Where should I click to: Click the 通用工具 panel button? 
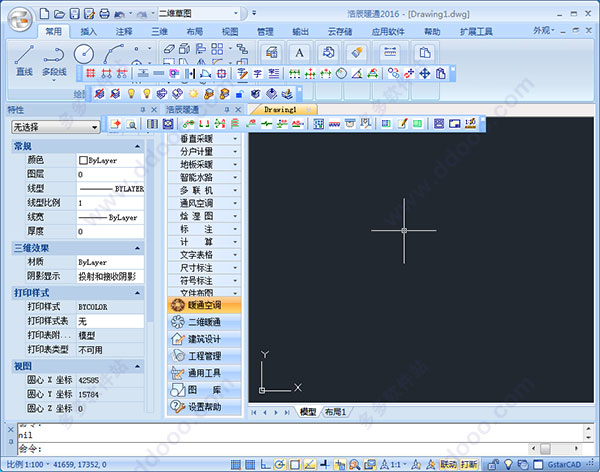[x=204, y=373]
